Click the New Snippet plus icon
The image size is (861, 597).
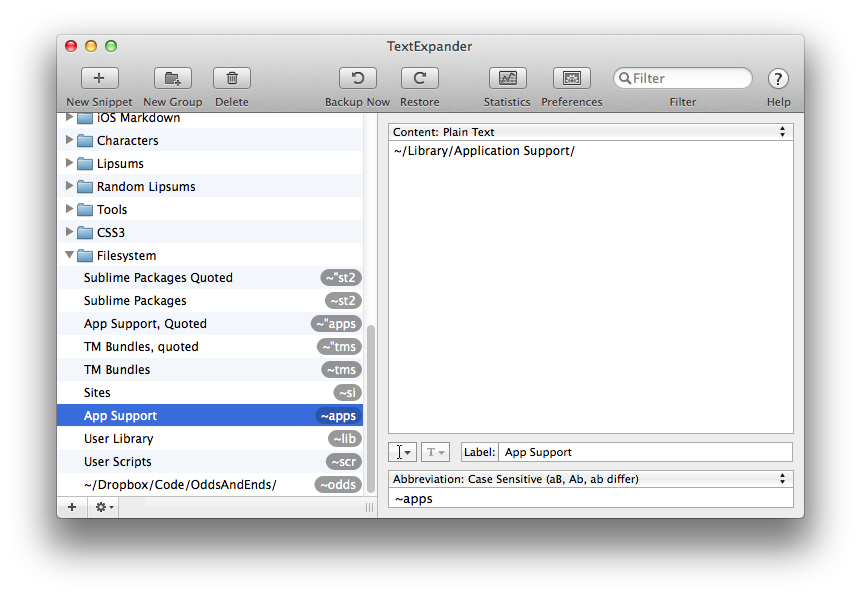click(99, 78)
